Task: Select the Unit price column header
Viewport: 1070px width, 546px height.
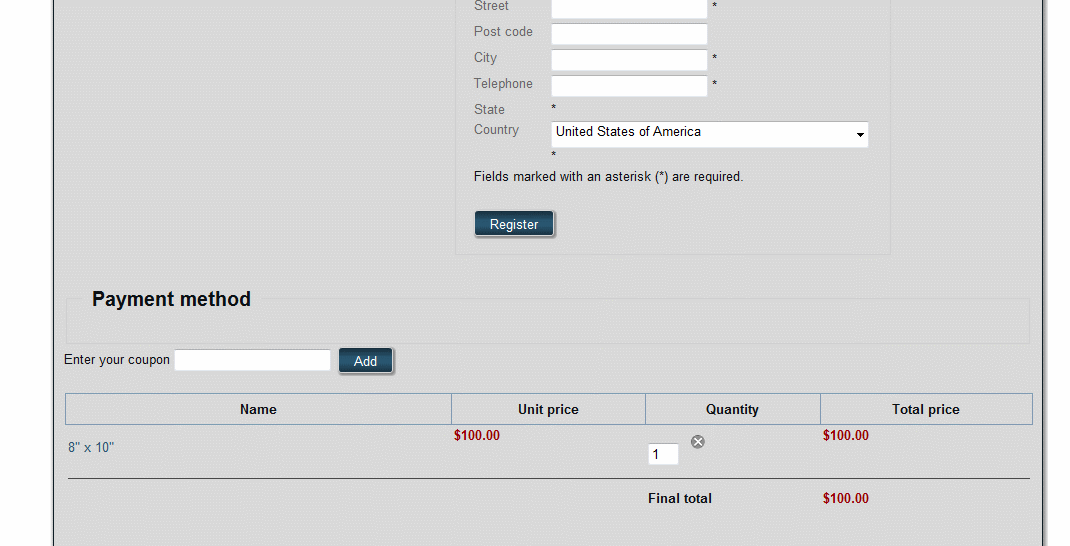Action: click(x=548, y=409)
